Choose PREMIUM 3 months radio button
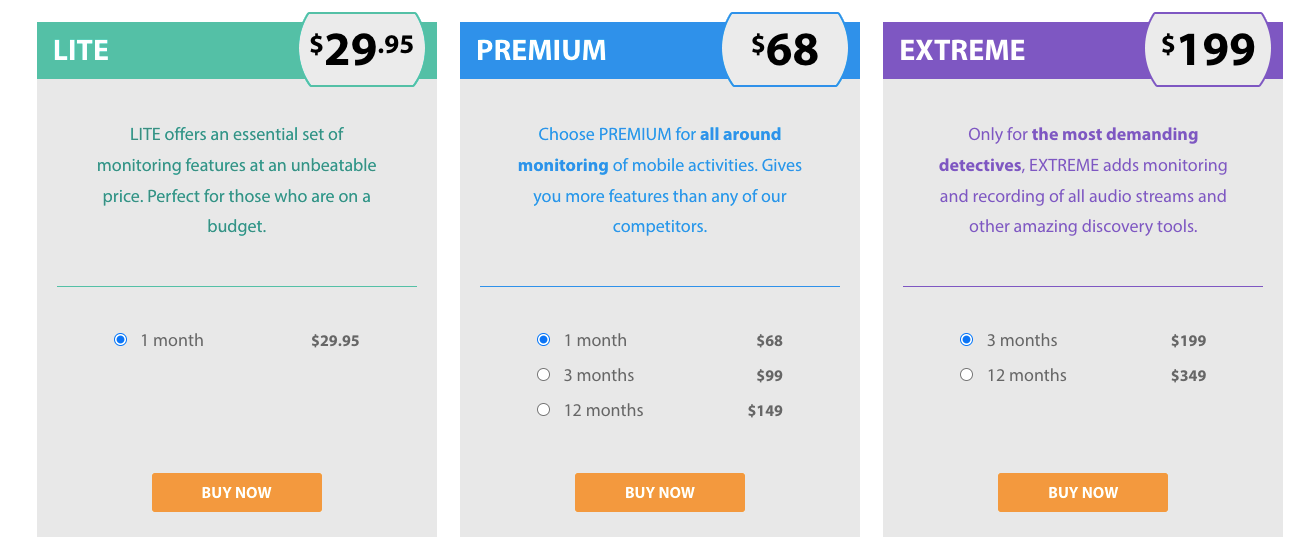The image size is (1311, 537). (544, 375)
